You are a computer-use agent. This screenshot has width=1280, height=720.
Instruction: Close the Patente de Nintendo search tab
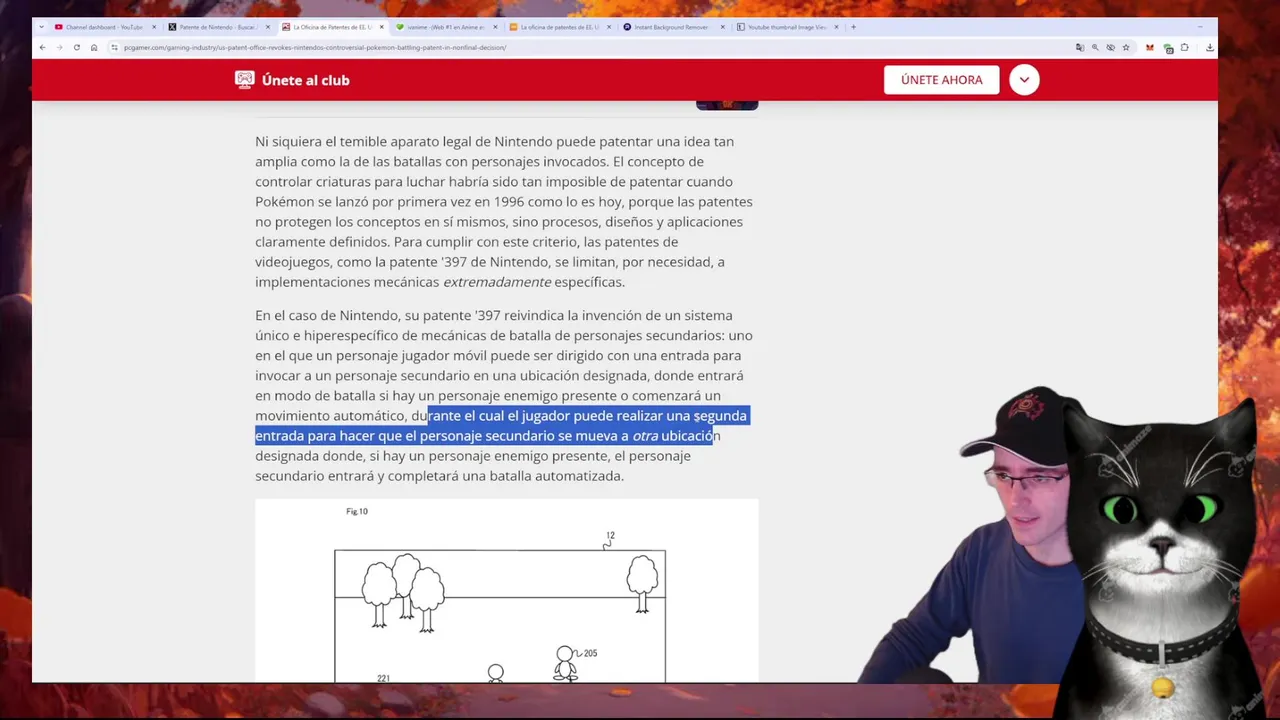click(x=268, y=27)
